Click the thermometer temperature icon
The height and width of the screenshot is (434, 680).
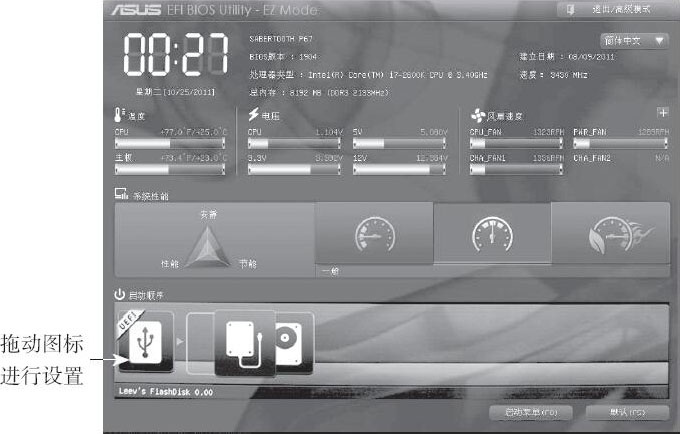pyautogui.click(x=119, y=115)
